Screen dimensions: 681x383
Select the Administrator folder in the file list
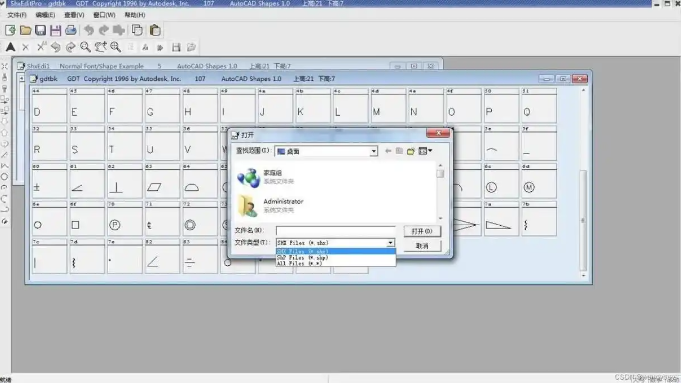271,206
